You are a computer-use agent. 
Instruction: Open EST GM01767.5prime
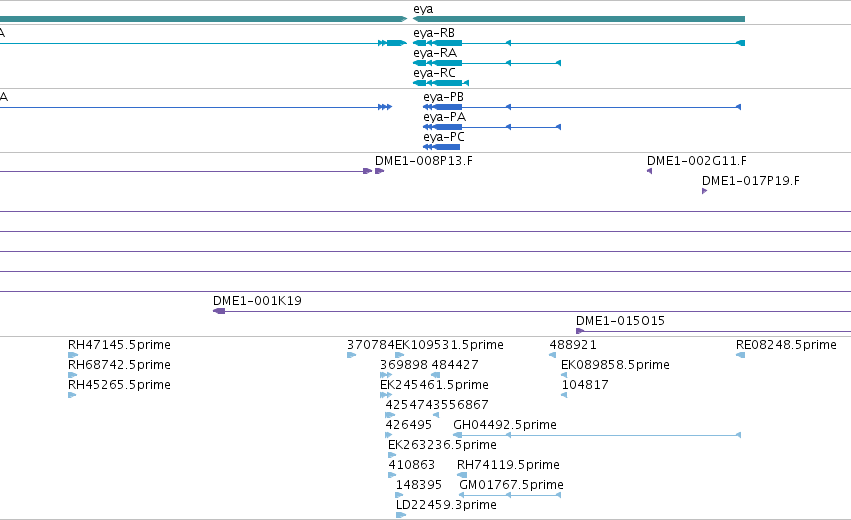511,485
